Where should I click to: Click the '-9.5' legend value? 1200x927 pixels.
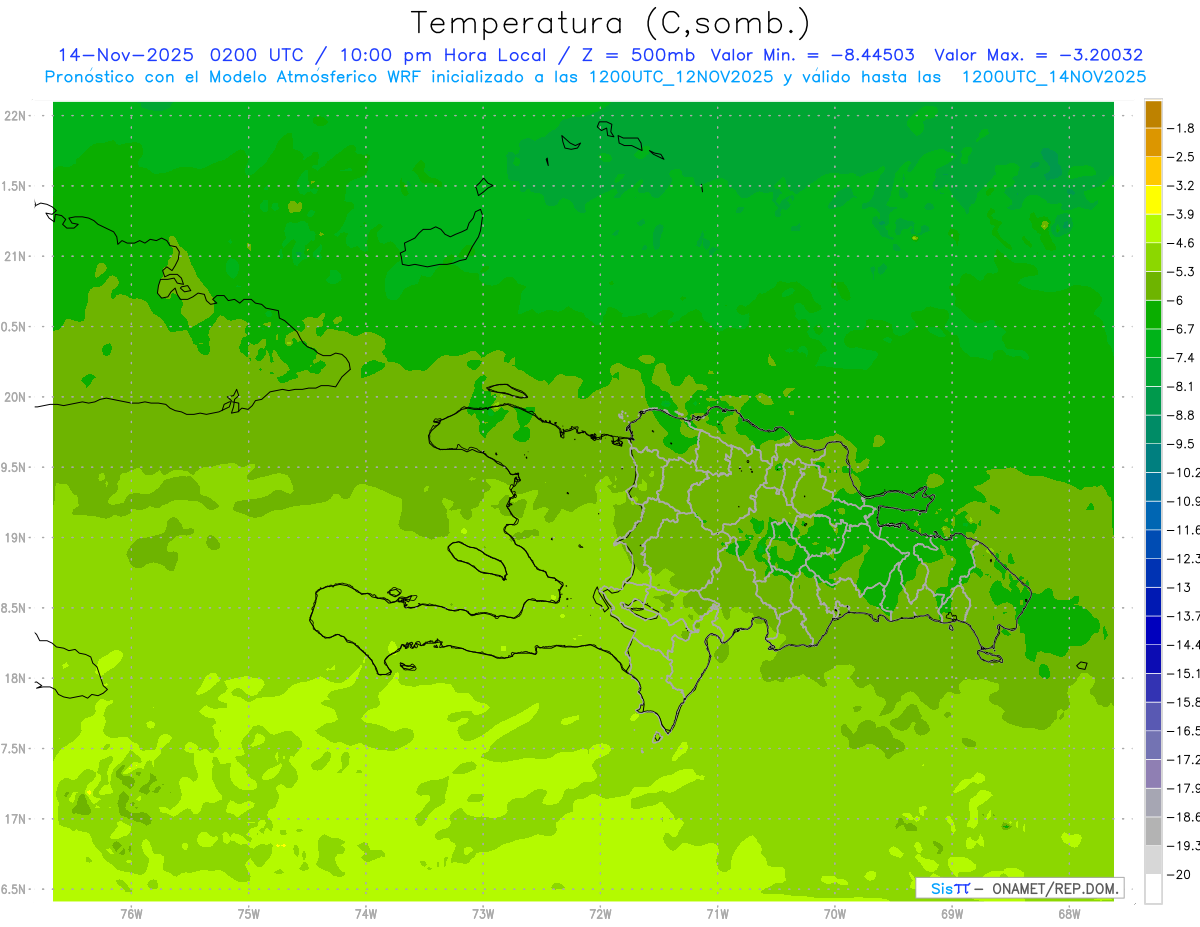coord(1182,444)
